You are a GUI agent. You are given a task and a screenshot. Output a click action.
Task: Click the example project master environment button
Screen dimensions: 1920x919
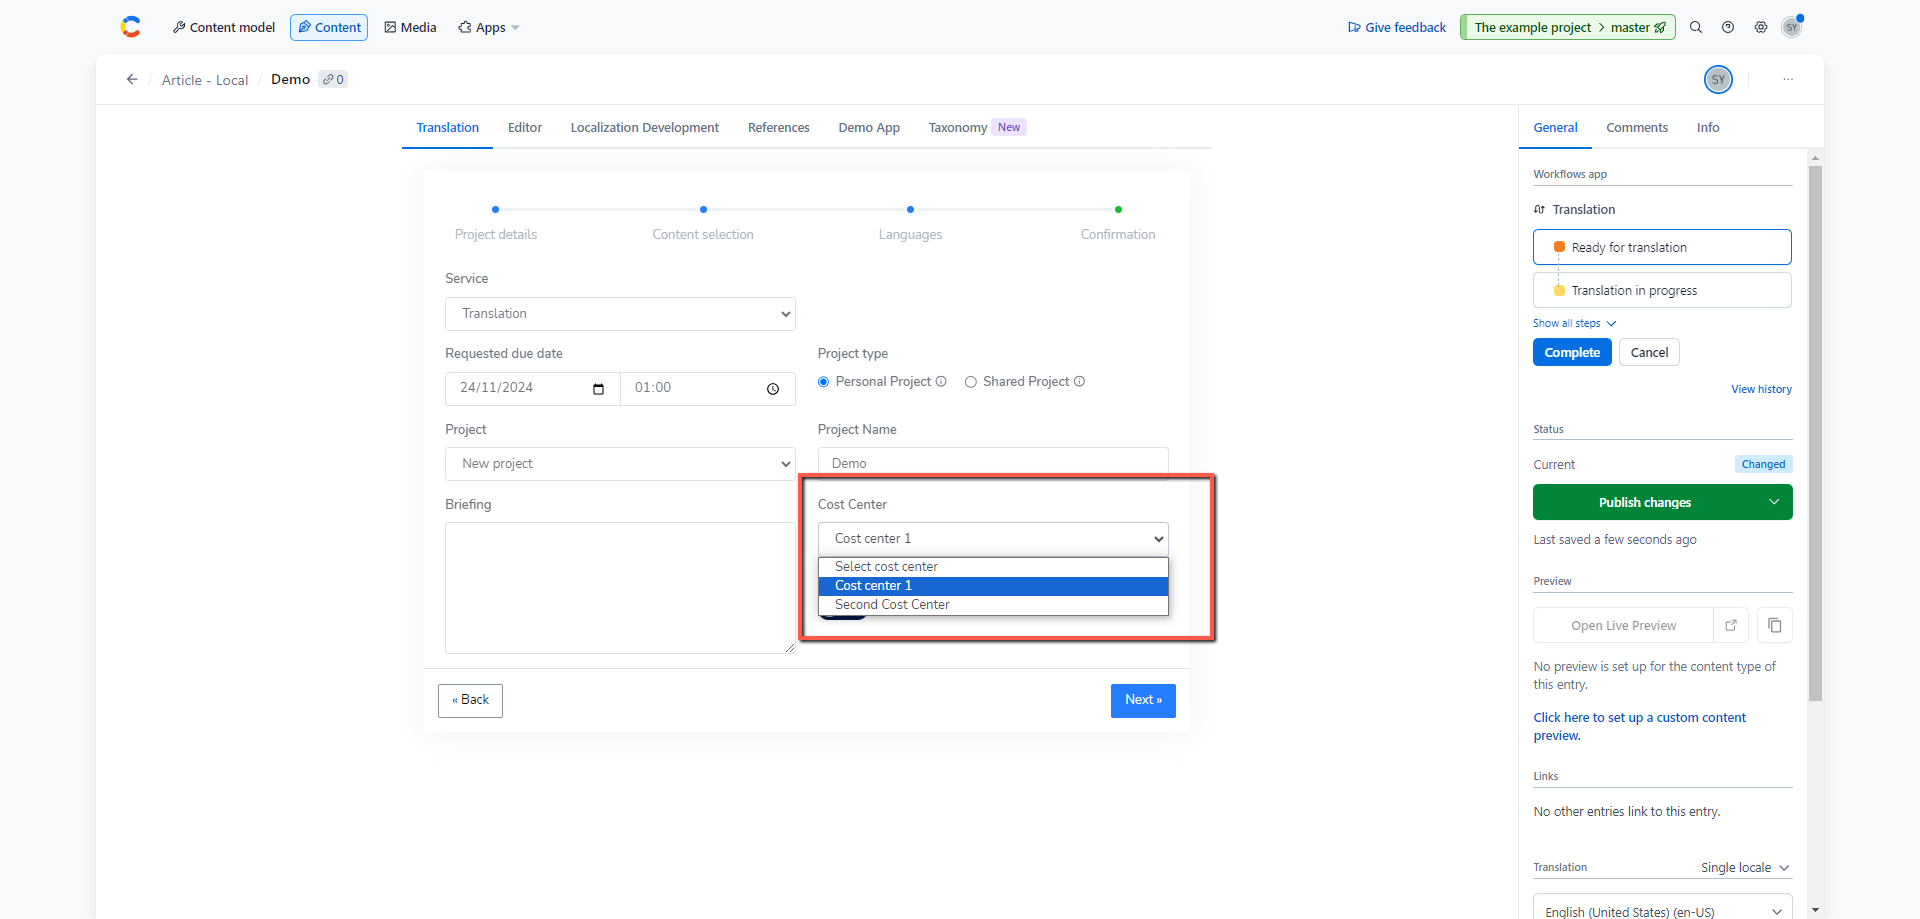click(x=1567, y=27)
